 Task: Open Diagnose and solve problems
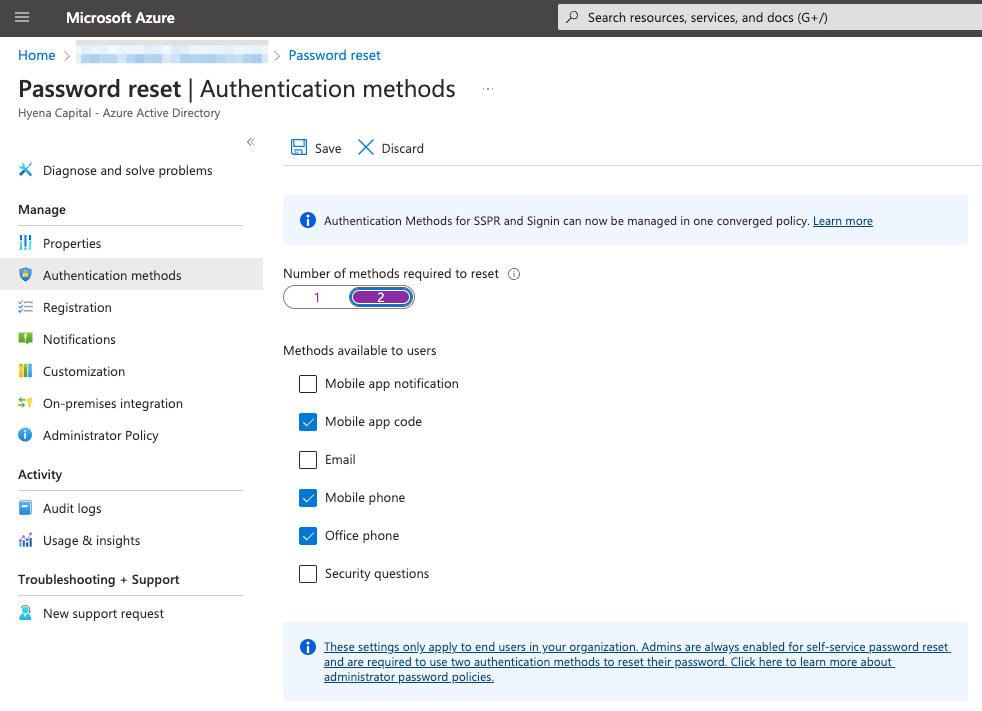[x=128, y=170]
